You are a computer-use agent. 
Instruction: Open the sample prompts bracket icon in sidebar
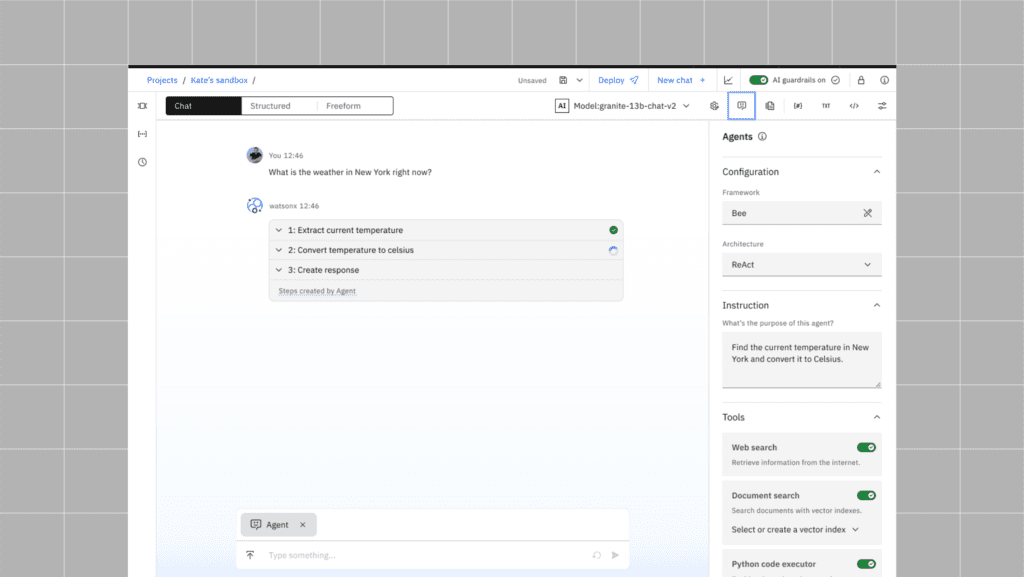pos(142,134)
